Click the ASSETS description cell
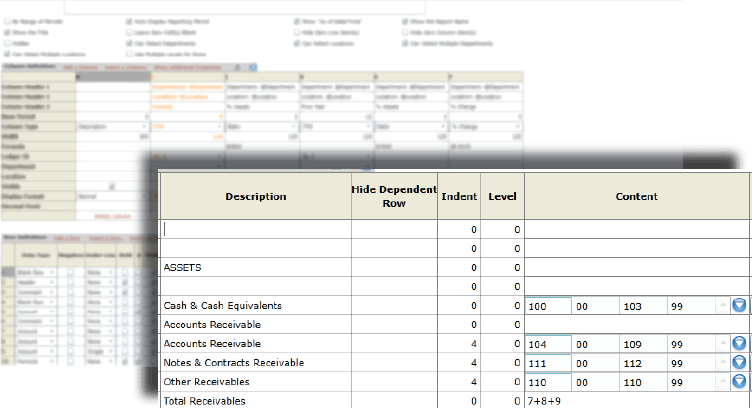Image resolution: width=752 pixels, height=411 pixels. [x=256, y=267]
